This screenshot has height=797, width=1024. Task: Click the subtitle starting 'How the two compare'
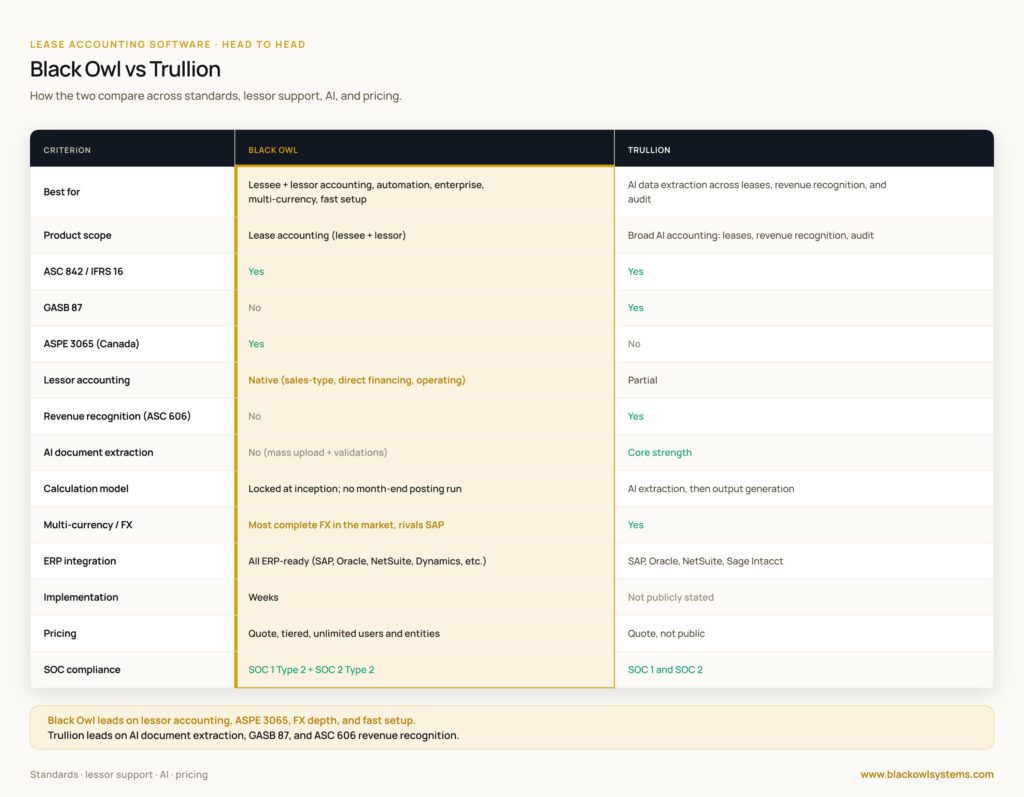pyautogui.click(x=216, y=95)
